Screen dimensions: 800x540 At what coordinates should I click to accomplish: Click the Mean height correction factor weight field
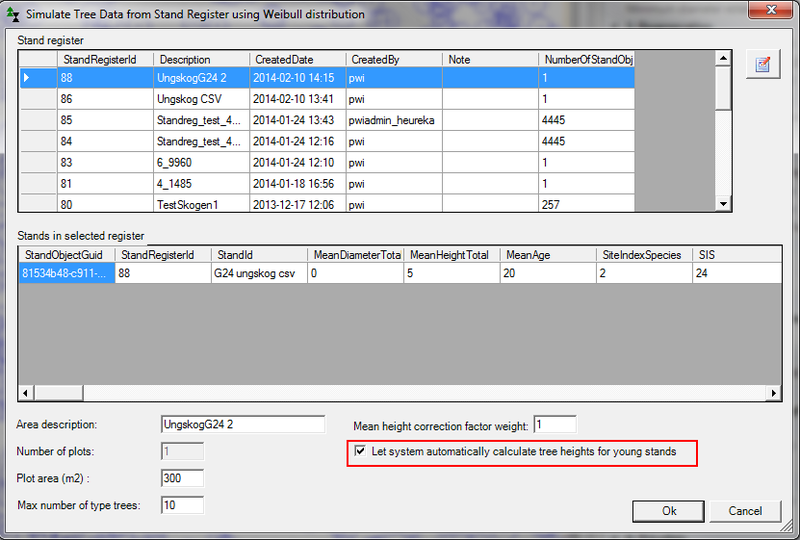pyautogui.click(x=554, y=425)
